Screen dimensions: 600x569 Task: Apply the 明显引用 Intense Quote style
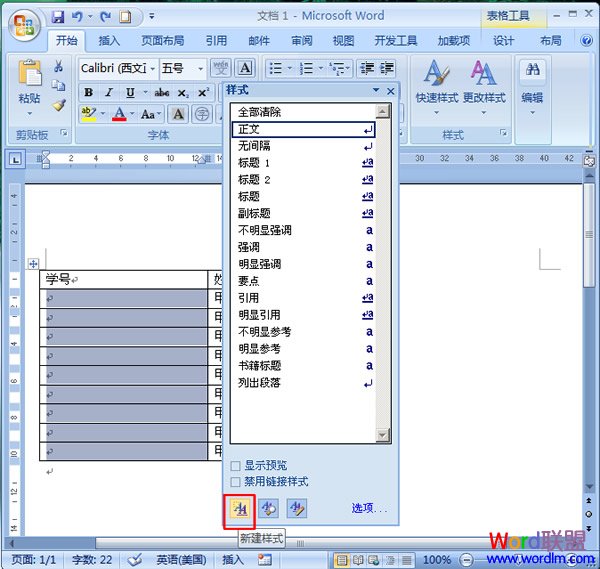pyautogui.click(x=304, y=315)
